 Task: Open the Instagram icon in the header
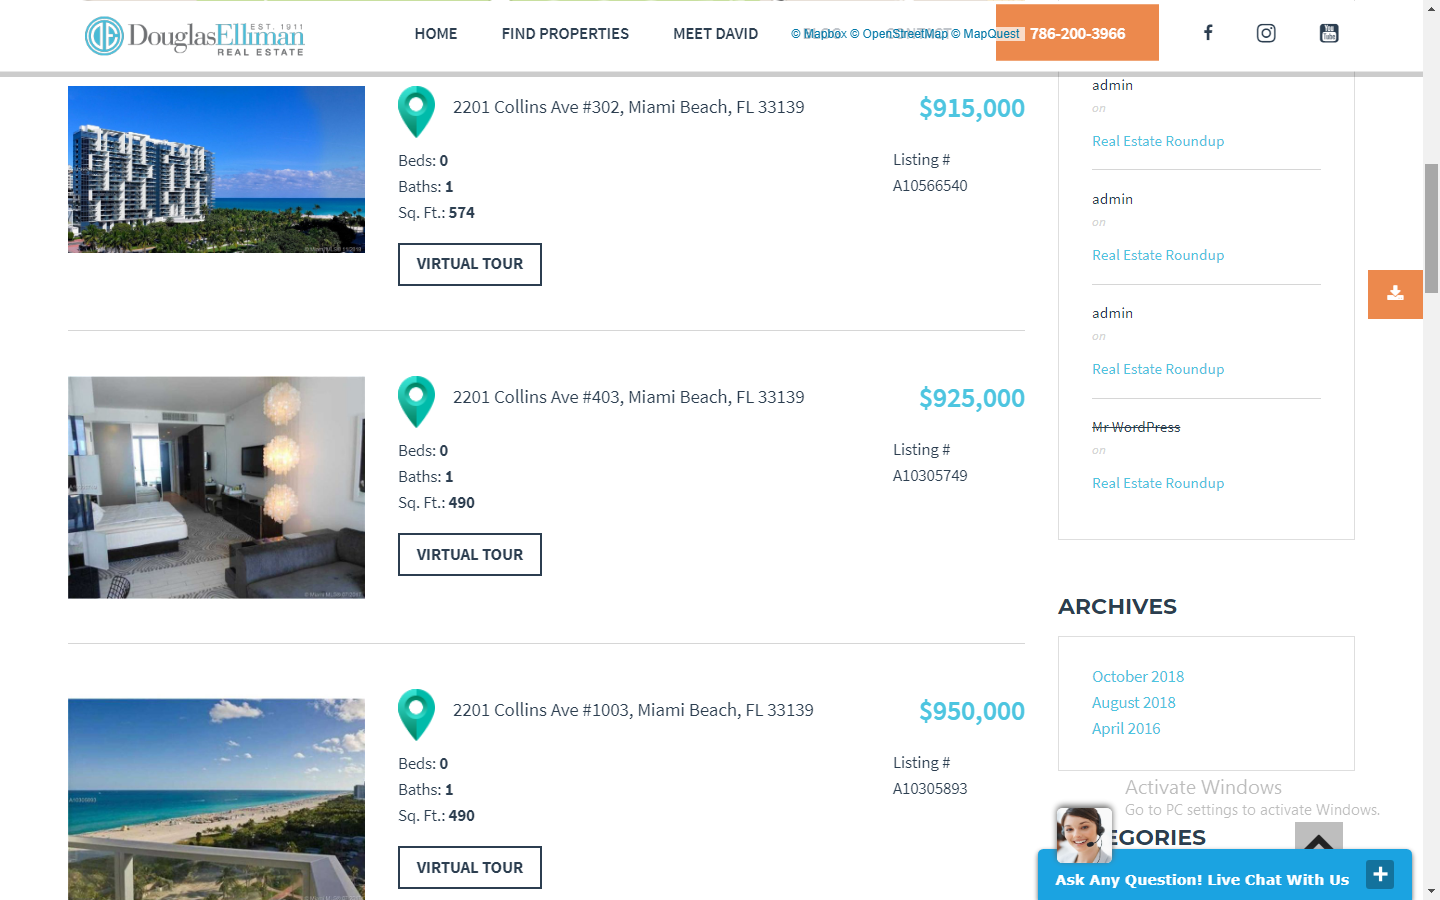(x=1266, y=33)
